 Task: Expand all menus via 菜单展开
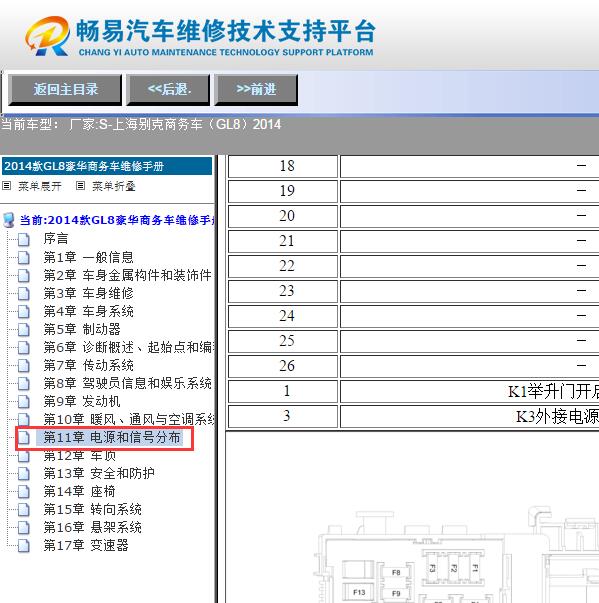click(x=40, y=187)
